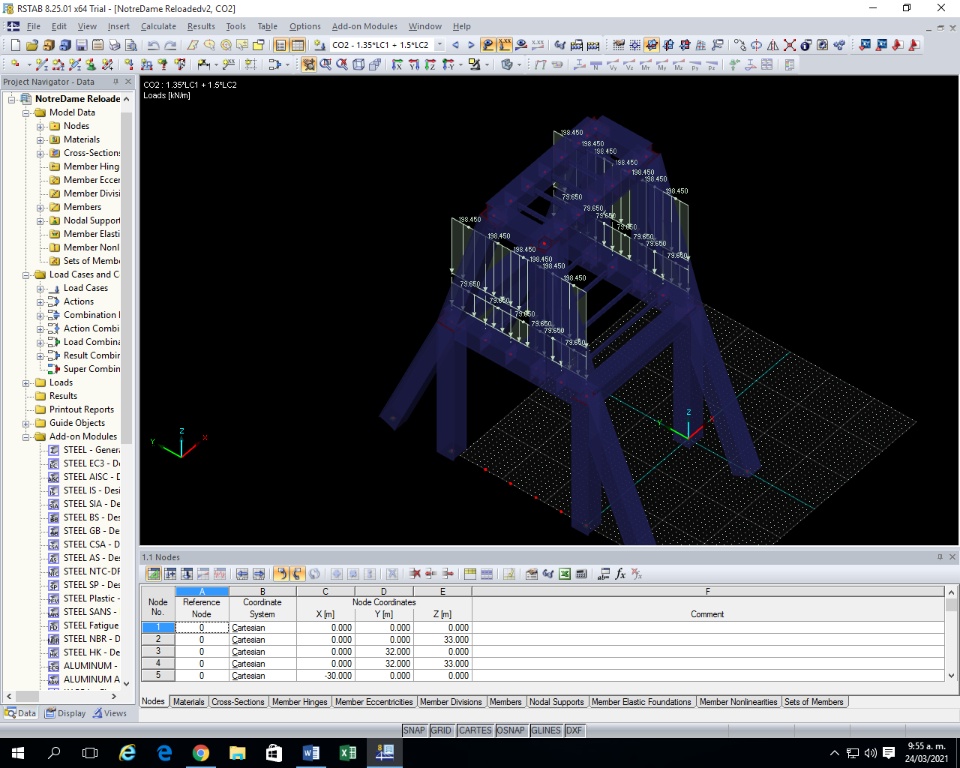Open the File menu
This screenshot has width=960, height=768.
click(34, 26)
